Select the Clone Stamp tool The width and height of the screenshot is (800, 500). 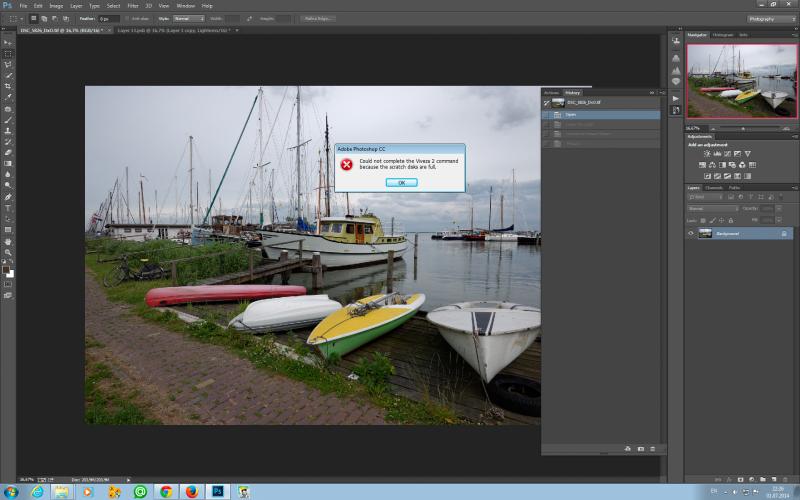click(8, 131)
